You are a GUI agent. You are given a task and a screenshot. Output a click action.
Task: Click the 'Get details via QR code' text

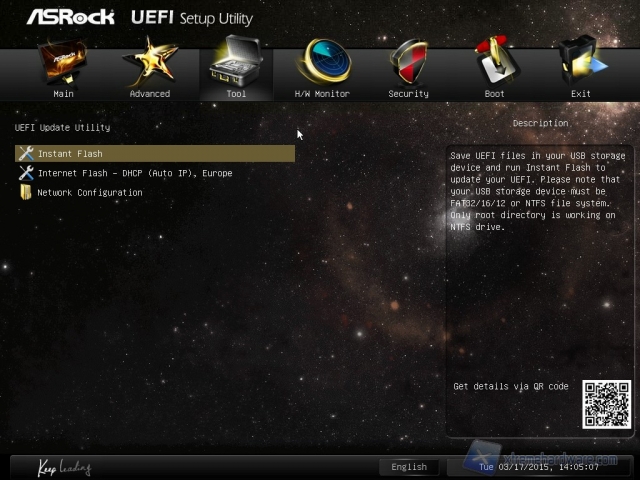tap(510, 386)
